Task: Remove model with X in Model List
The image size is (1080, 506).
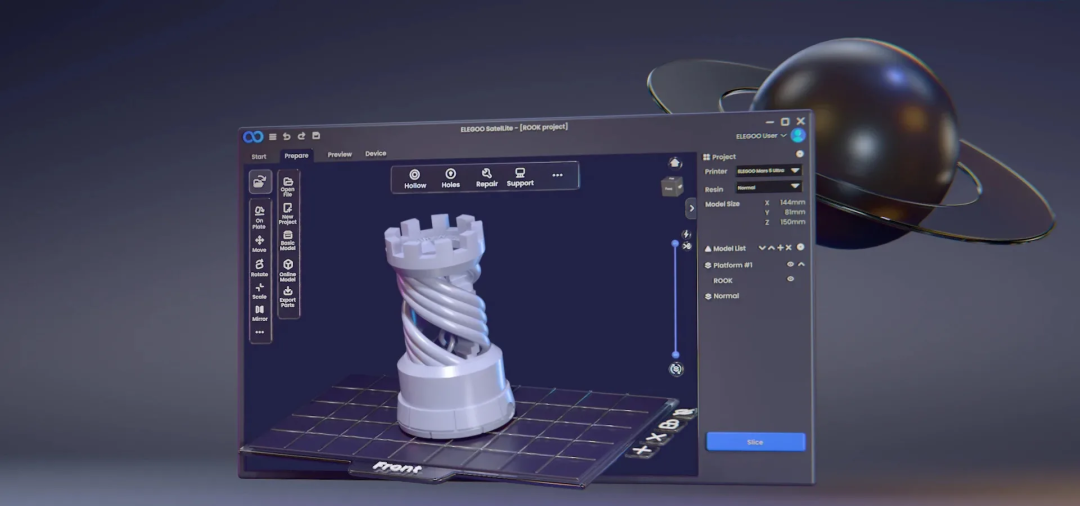Action: pyautogui.click(x=789, y=248)
